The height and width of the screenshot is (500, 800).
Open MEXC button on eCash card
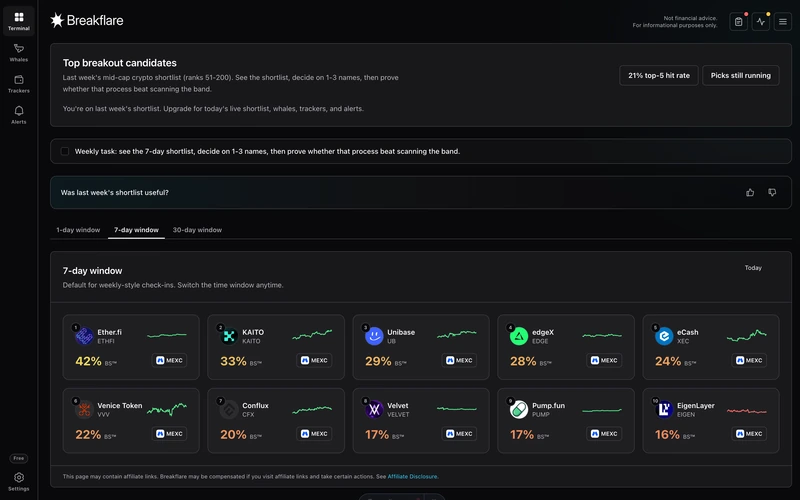coord(748,360)
